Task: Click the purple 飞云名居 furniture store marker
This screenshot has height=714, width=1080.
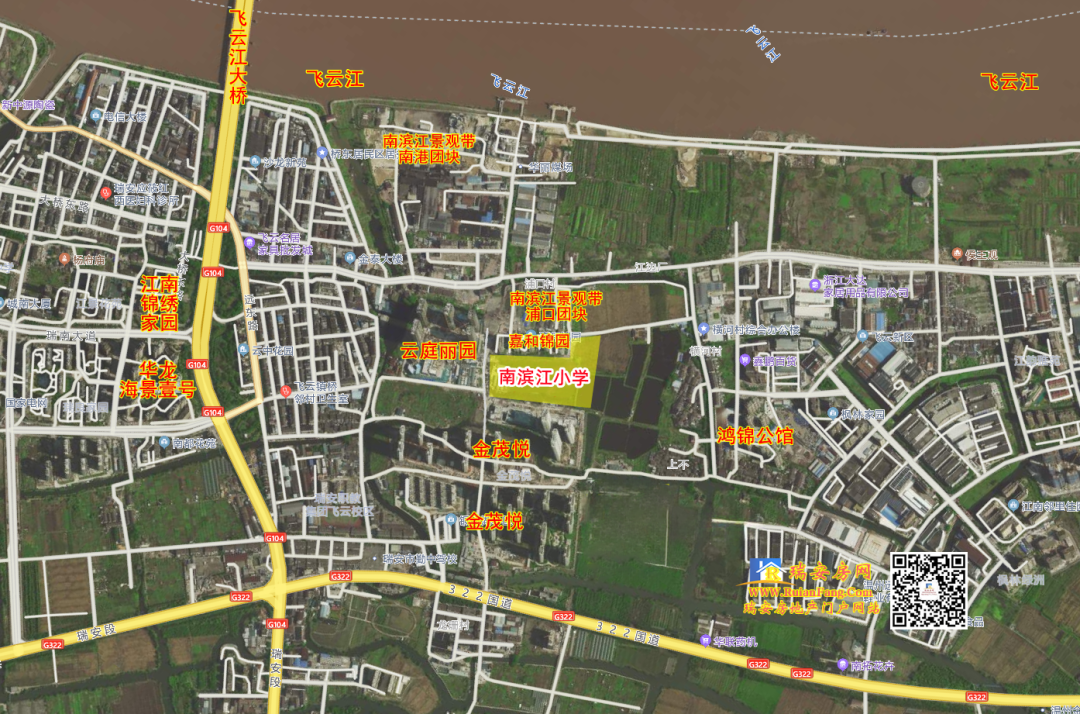Action: (x=249, y=241)
